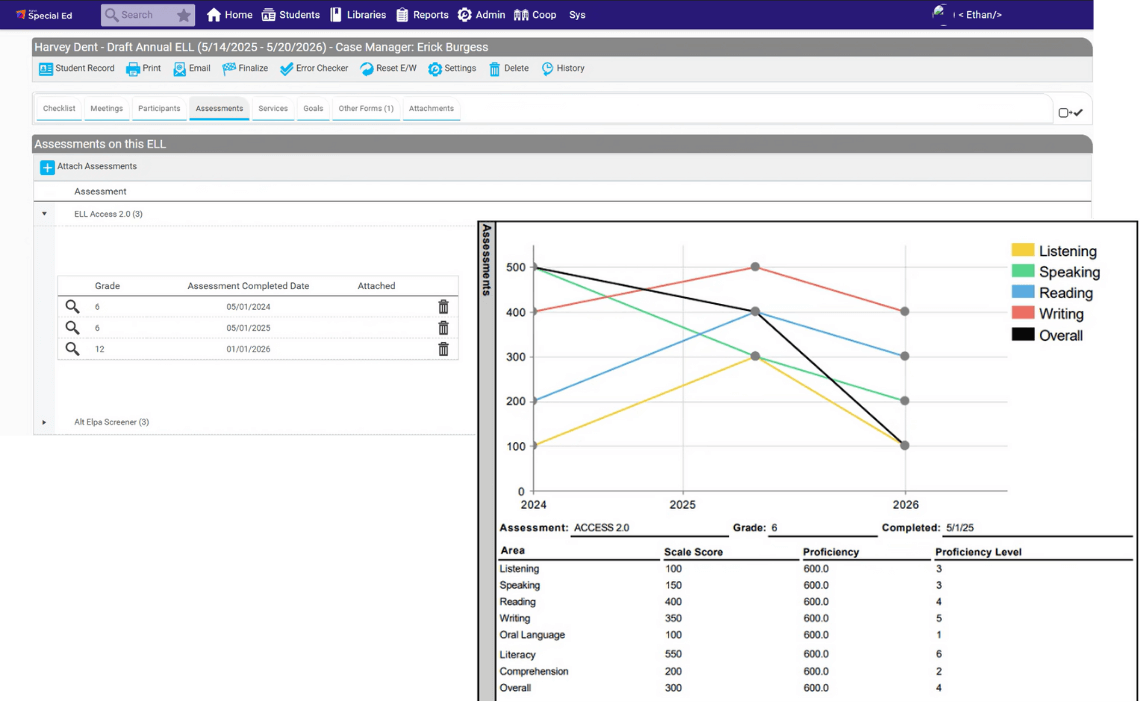This screenshot has height=702, width=1141.
Task: Open the Student Record icon
Action: [46, 69]
